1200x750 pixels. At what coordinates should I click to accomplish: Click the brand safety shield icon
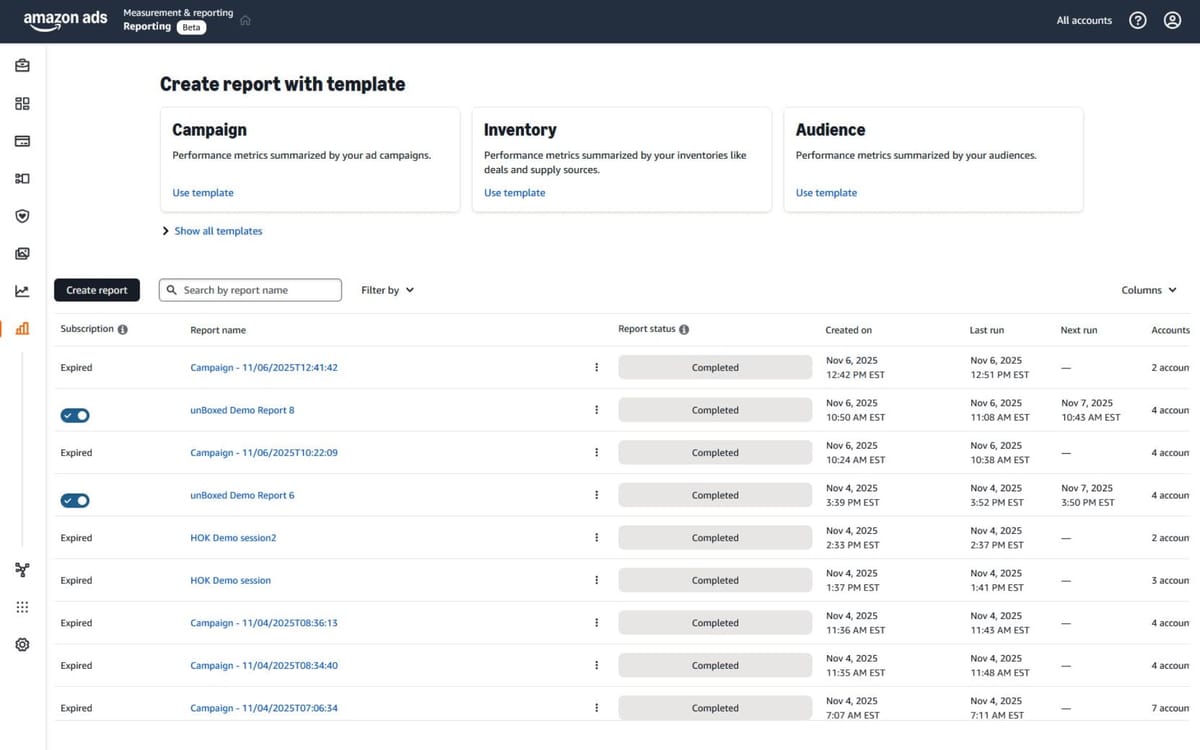22,215
